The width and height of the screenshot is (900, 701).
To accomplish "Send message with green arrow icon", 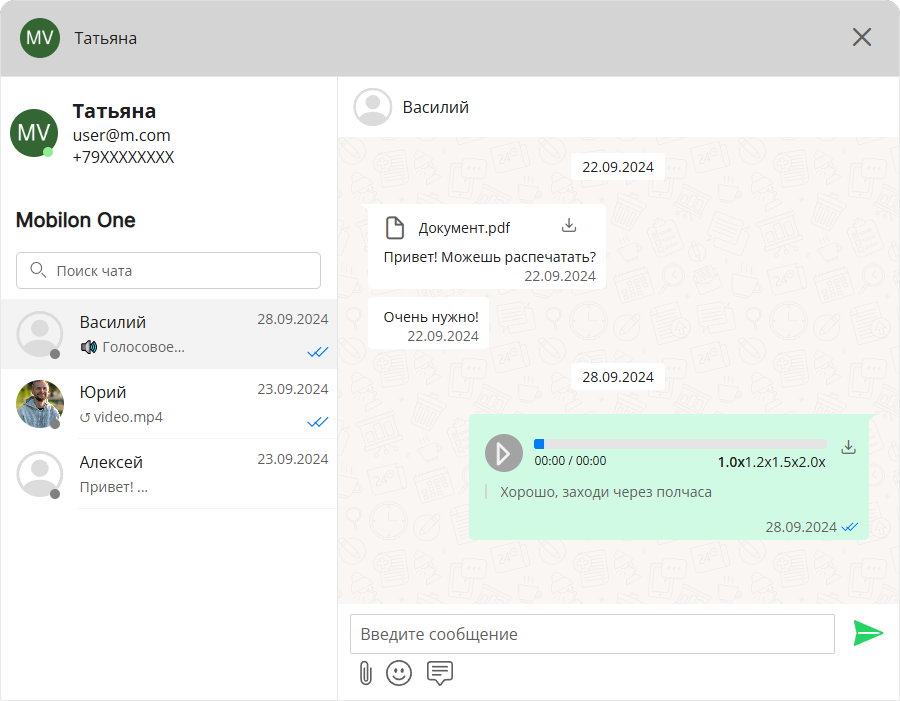I will pyautogui.click(x=868, y=633).
